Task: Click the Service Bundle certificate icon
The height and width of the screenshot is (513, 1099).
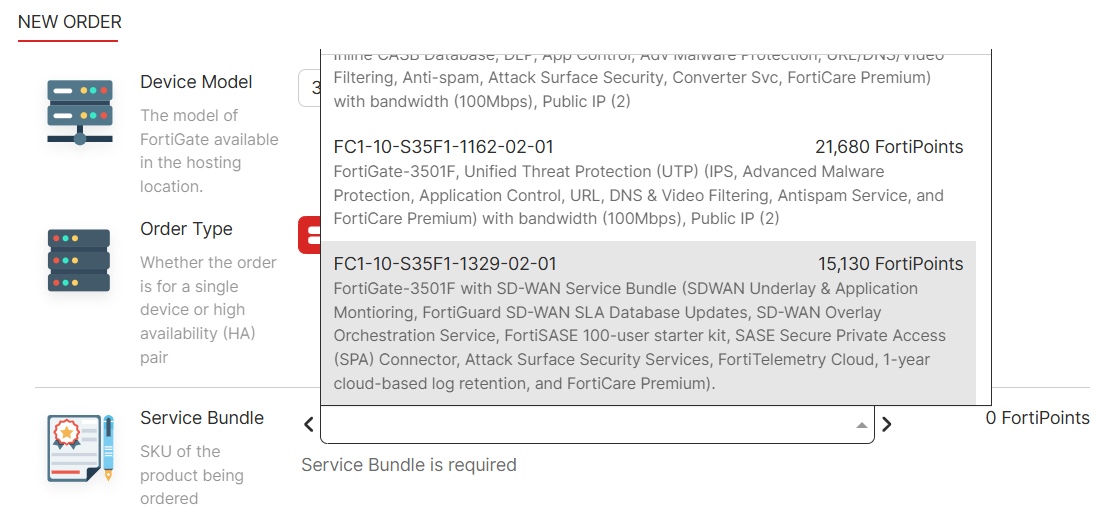Action: [x=81, y=448]
